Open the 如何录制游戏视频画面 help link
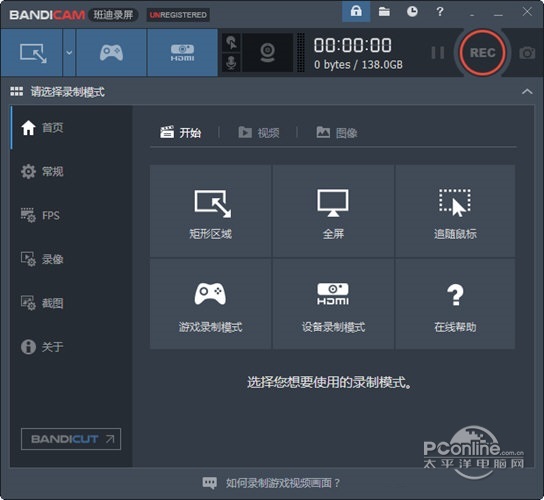 pyautogui.click(x=283, y=483)
